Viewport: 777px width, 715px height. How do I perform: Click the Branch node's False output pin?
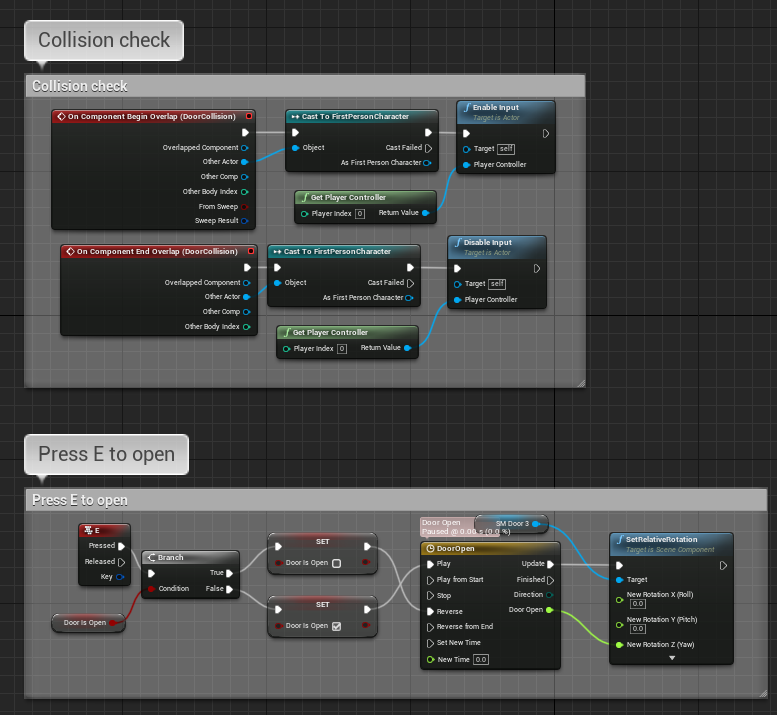tap(229, 589)
